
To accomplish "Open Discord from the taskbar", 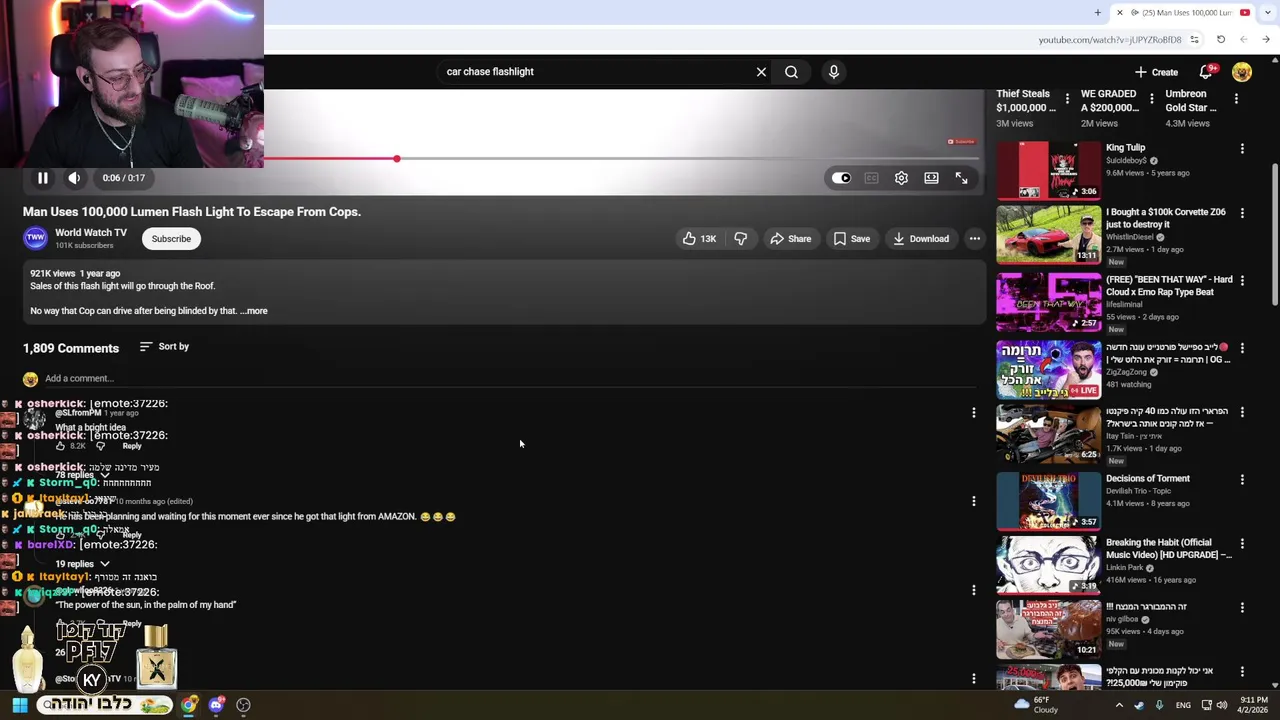I will pyautogui.click(x=216, y=705).
